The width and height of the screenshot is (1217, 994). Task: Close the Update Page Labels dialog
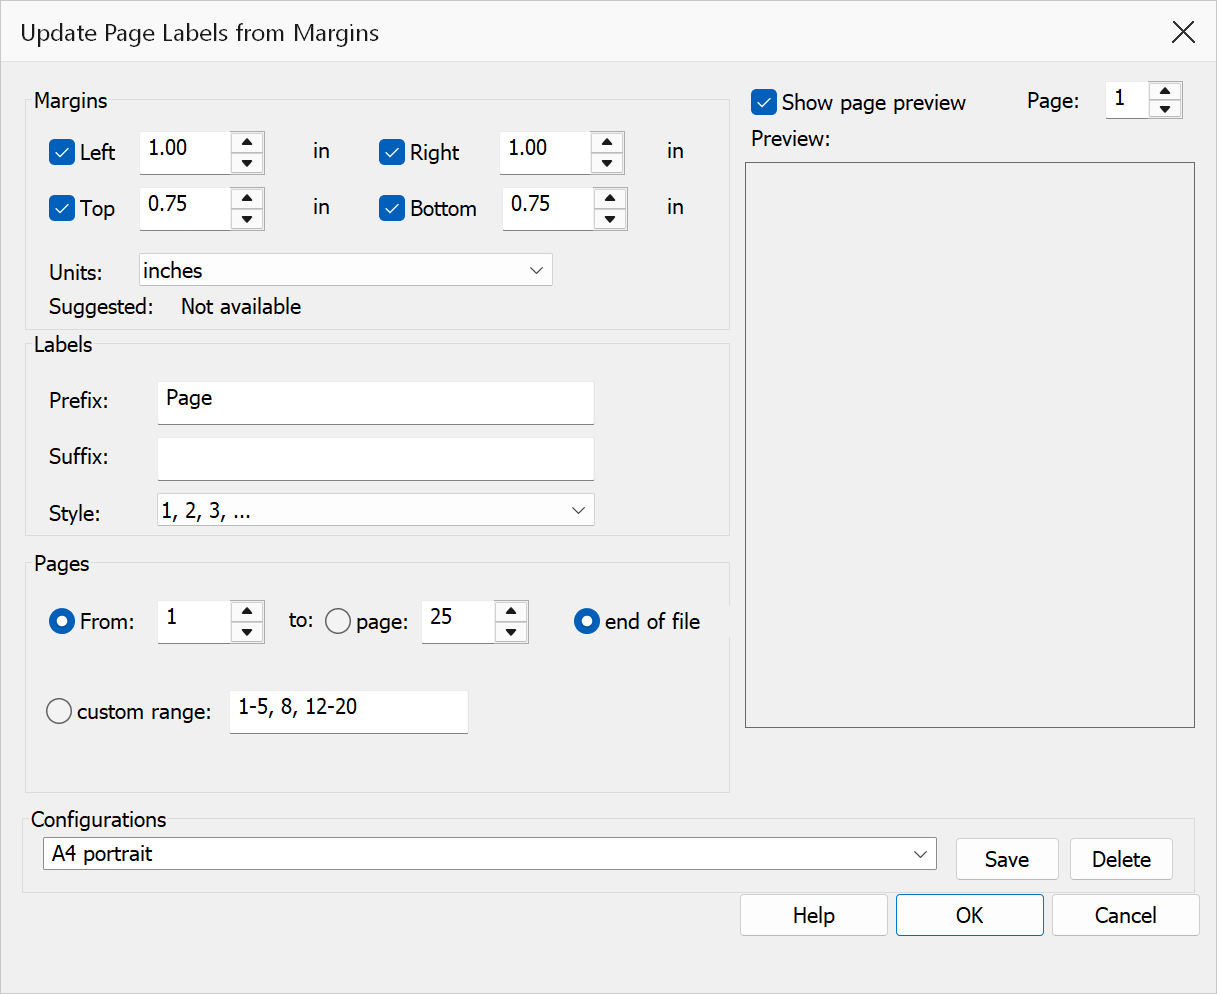(1183, 32)
